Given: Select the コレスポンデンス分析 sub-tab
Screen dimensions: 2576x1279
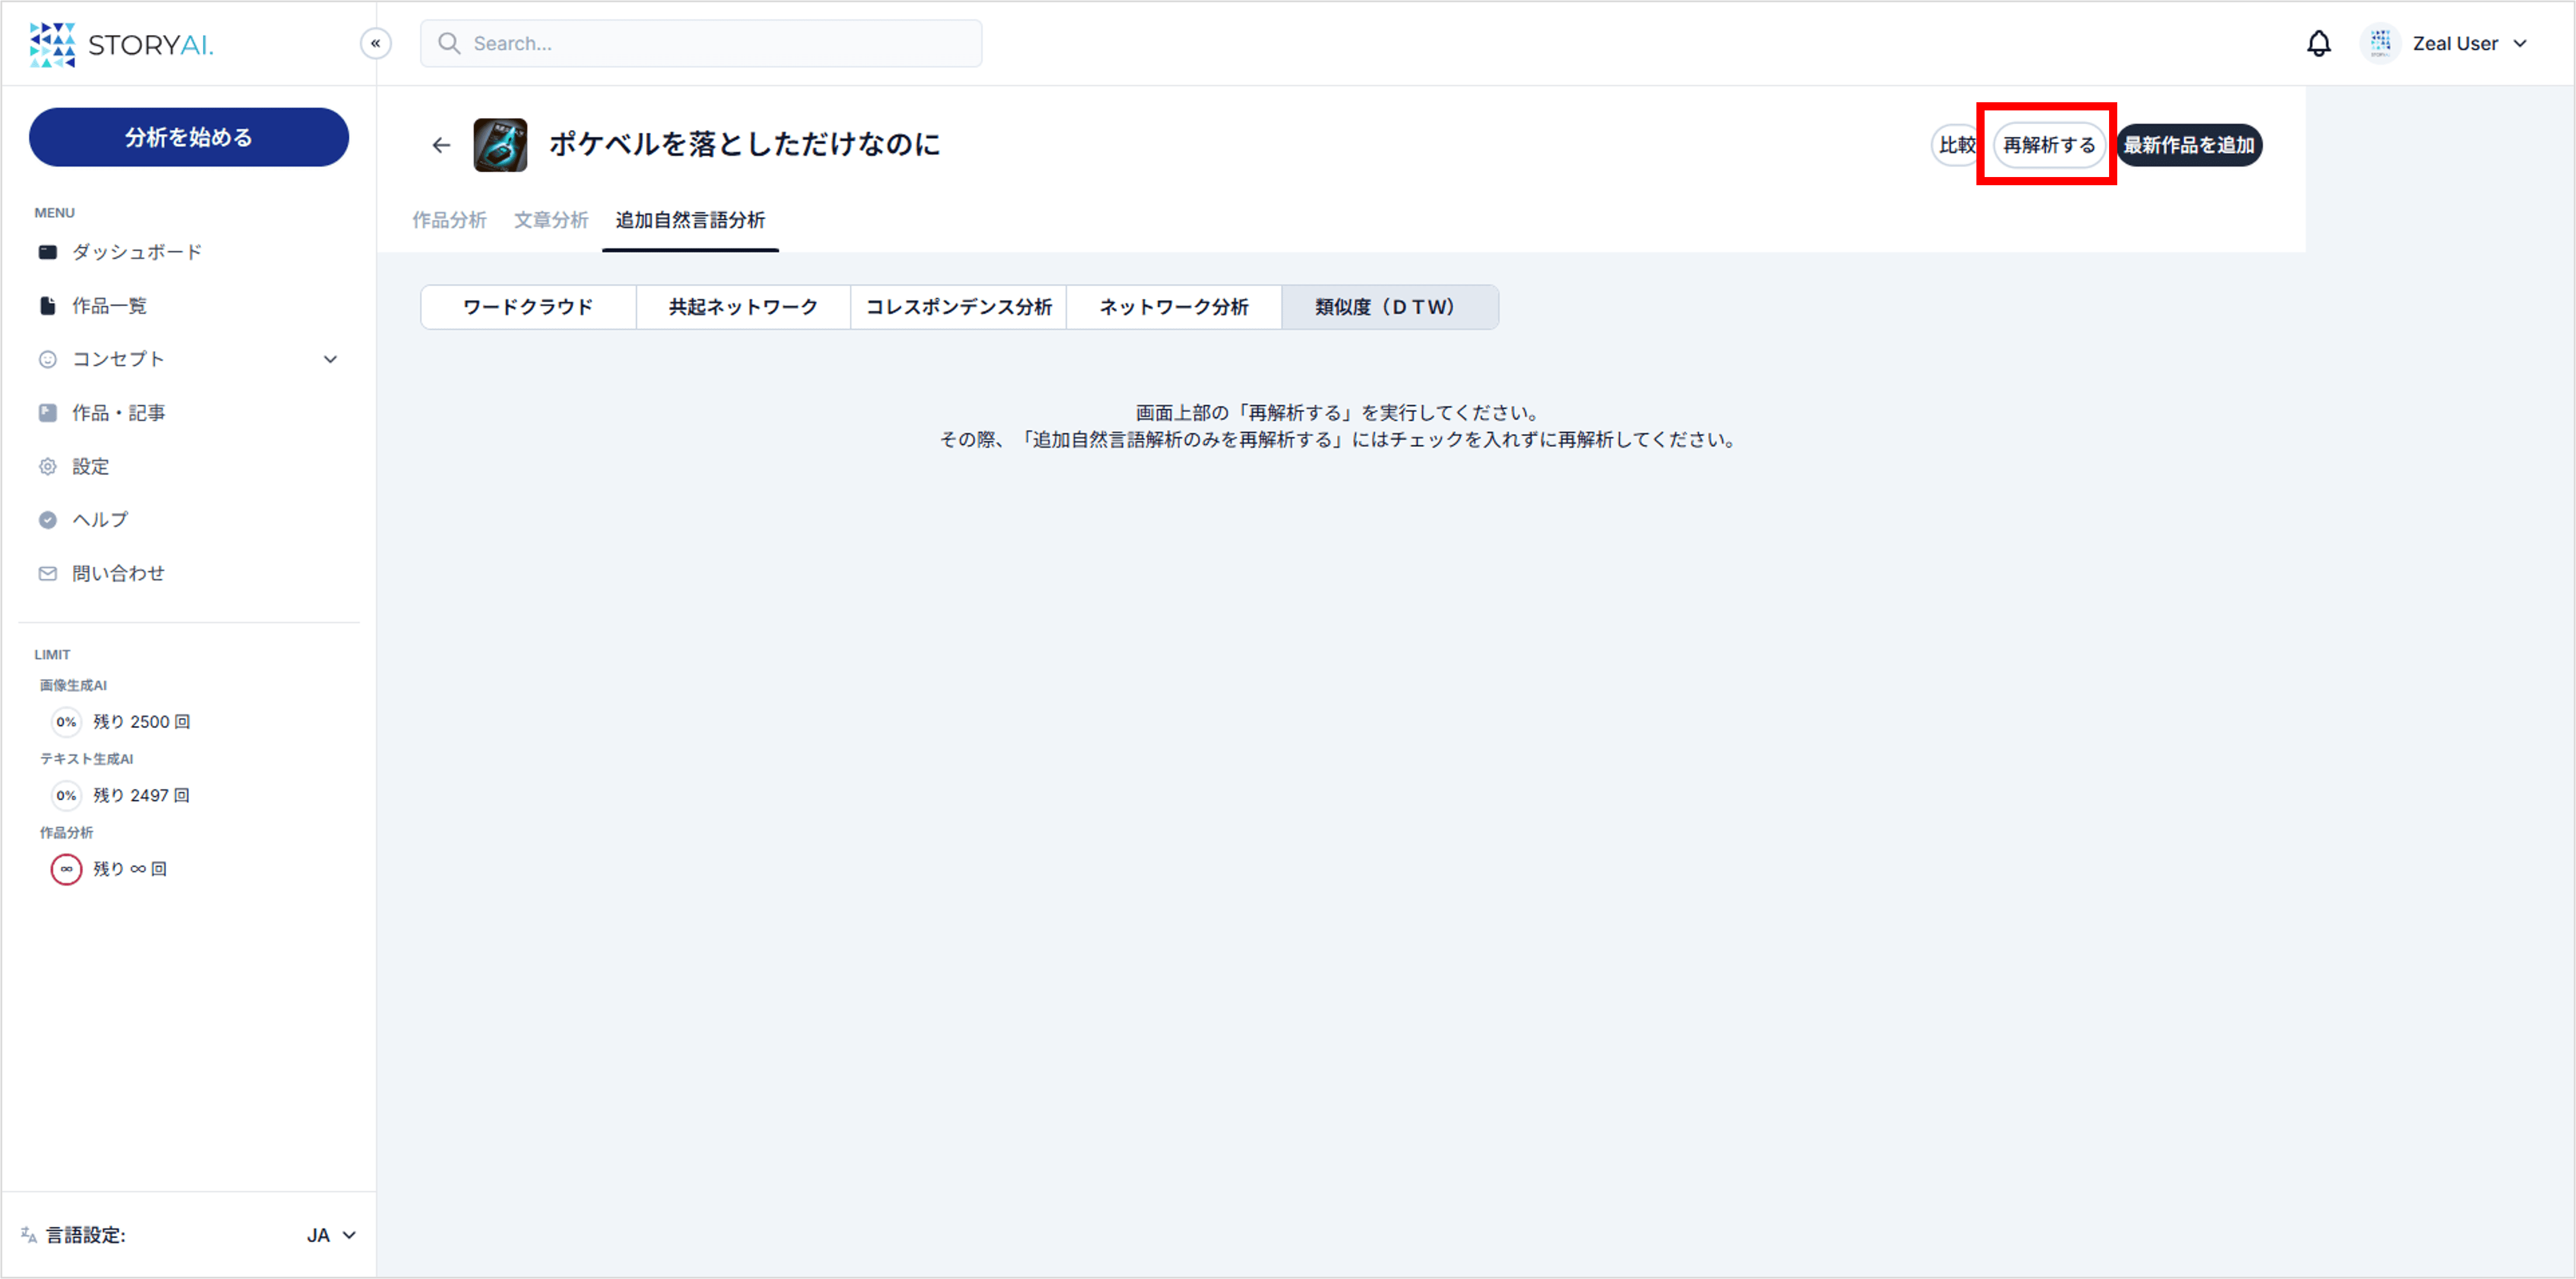Looking at the screenshot, I should [958, 307].
